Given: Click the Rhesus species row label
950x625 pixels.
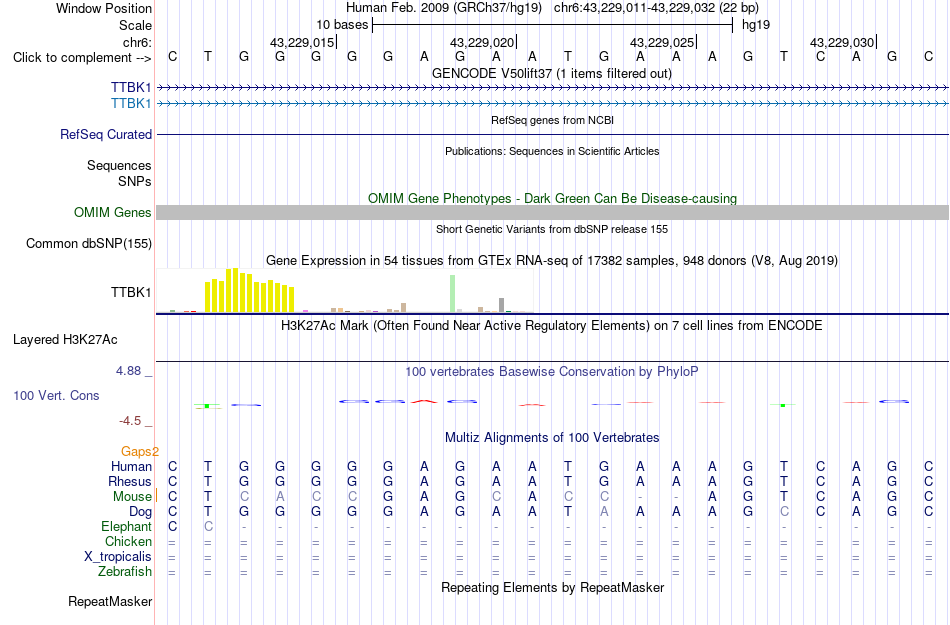Looking at the screenshot, I should pos(130,481).
